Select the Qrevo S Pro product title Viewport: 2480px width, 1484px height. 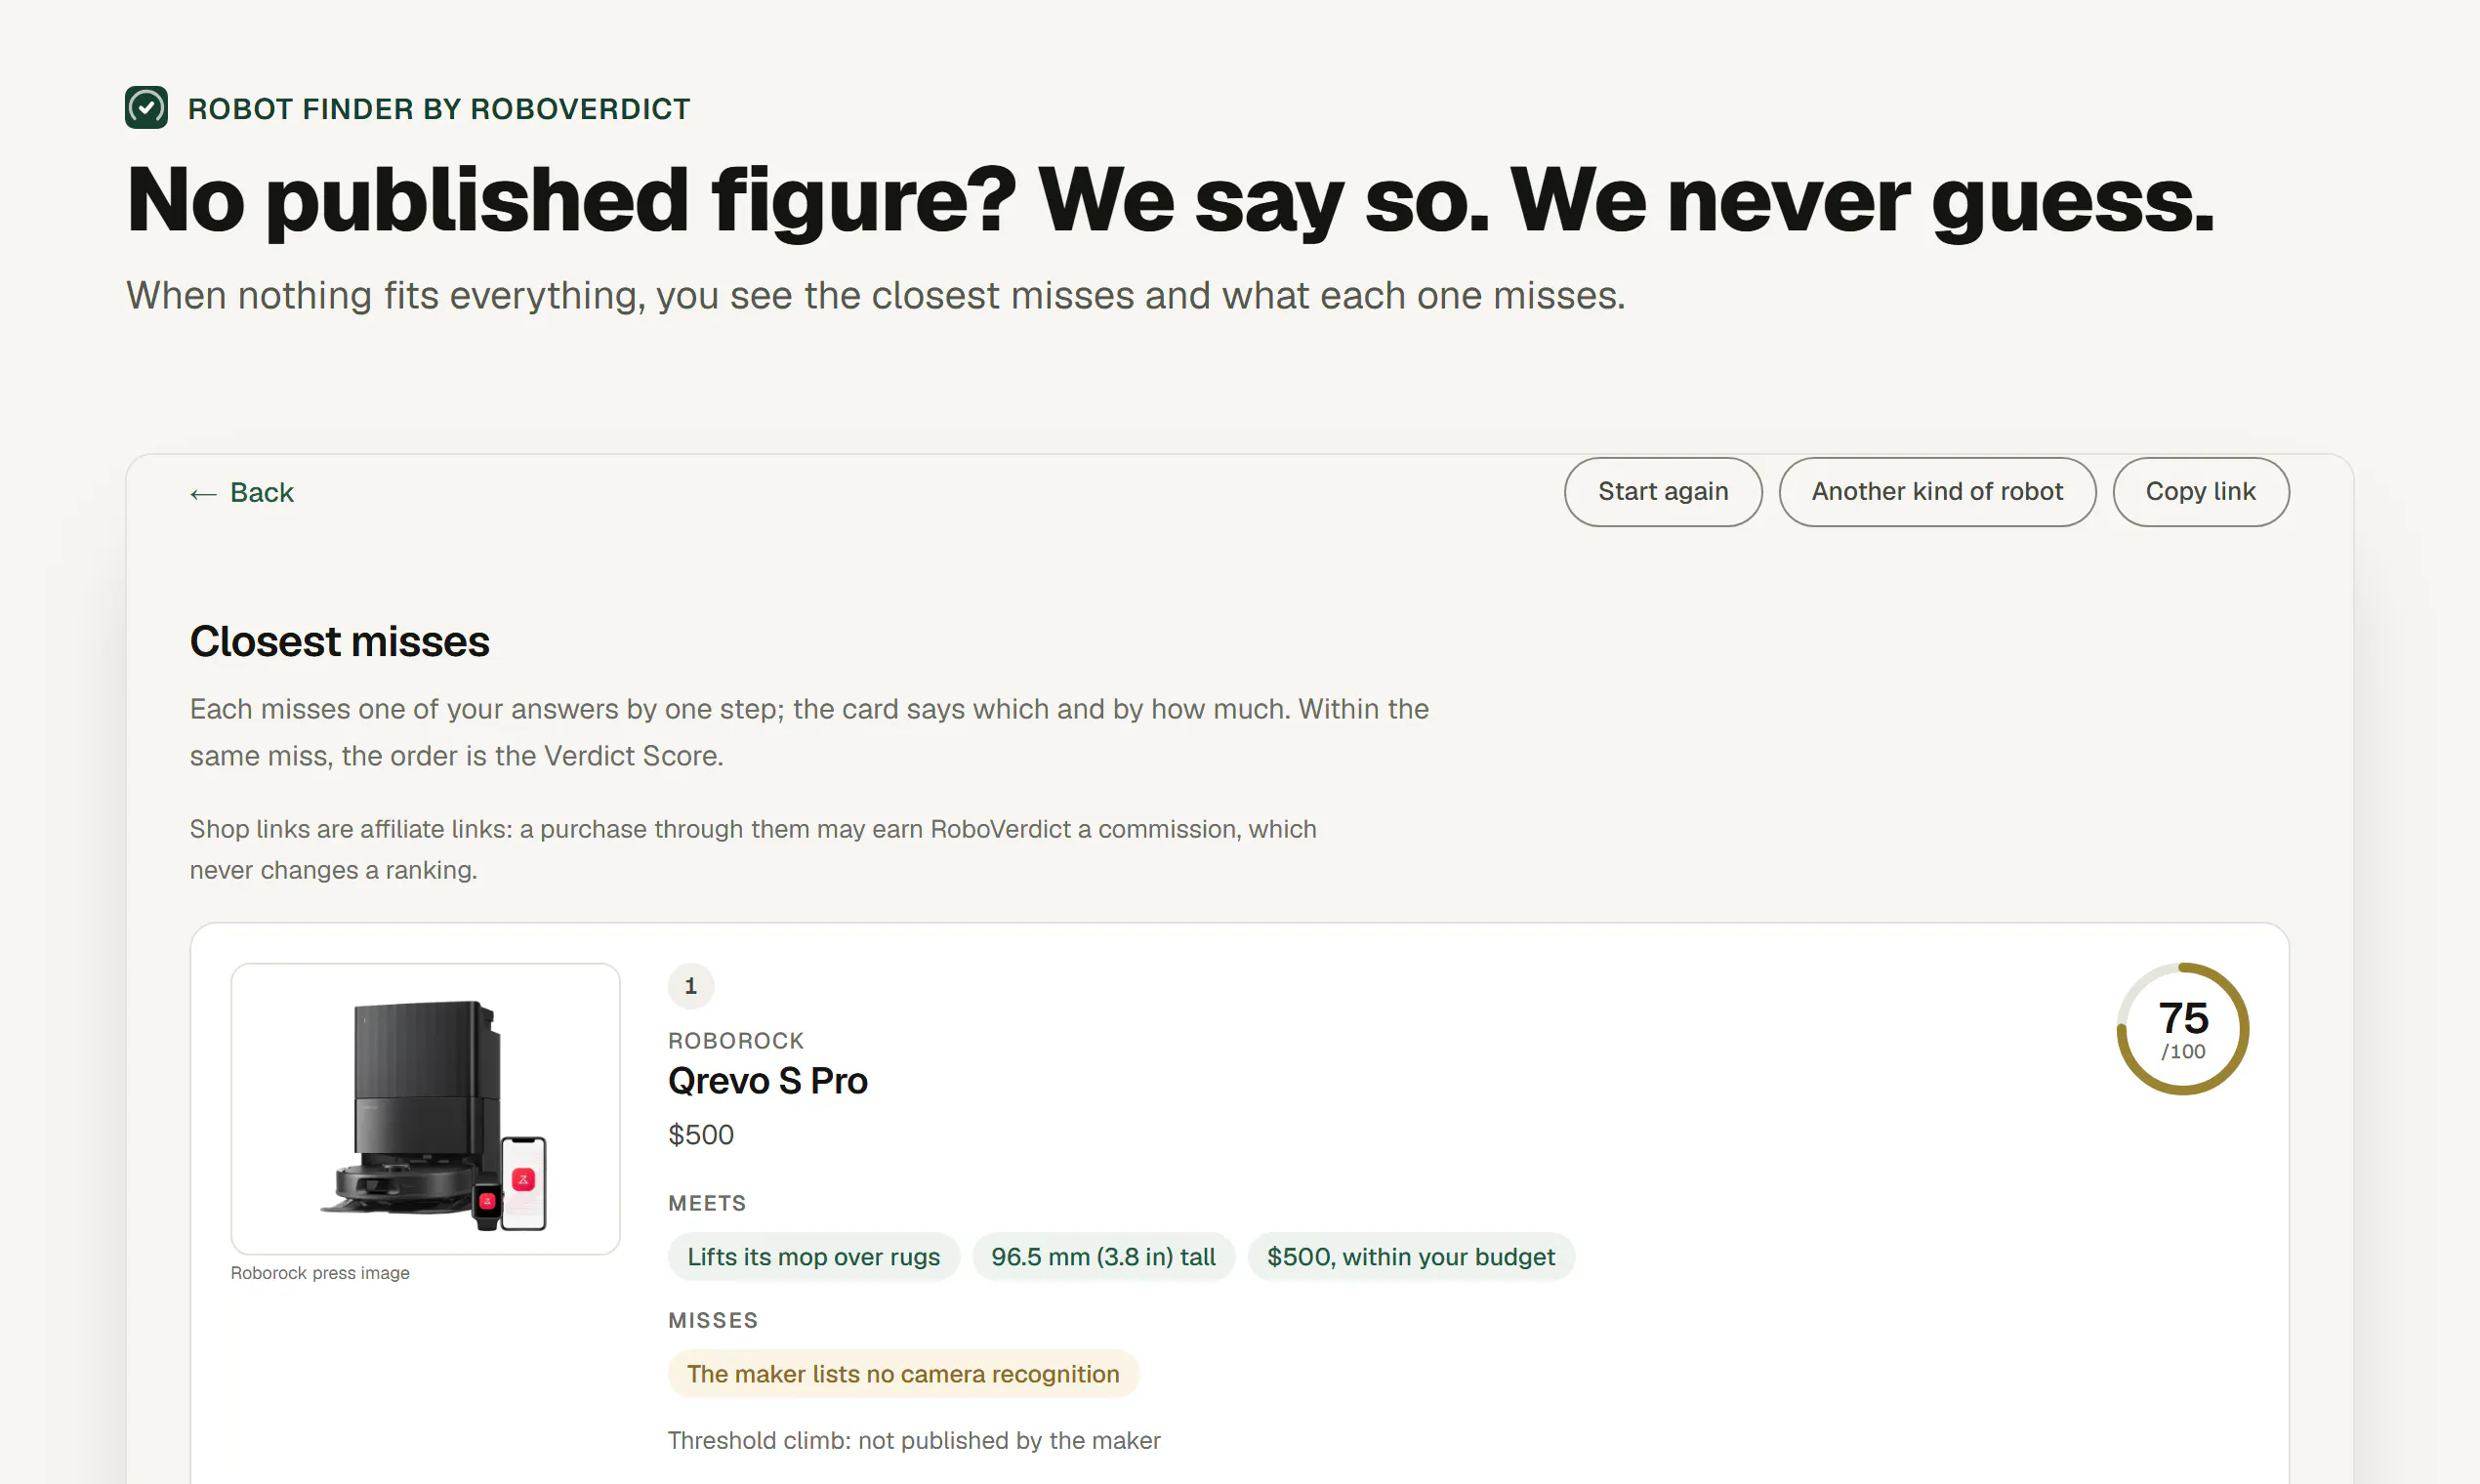click(x=767, y=1081)
